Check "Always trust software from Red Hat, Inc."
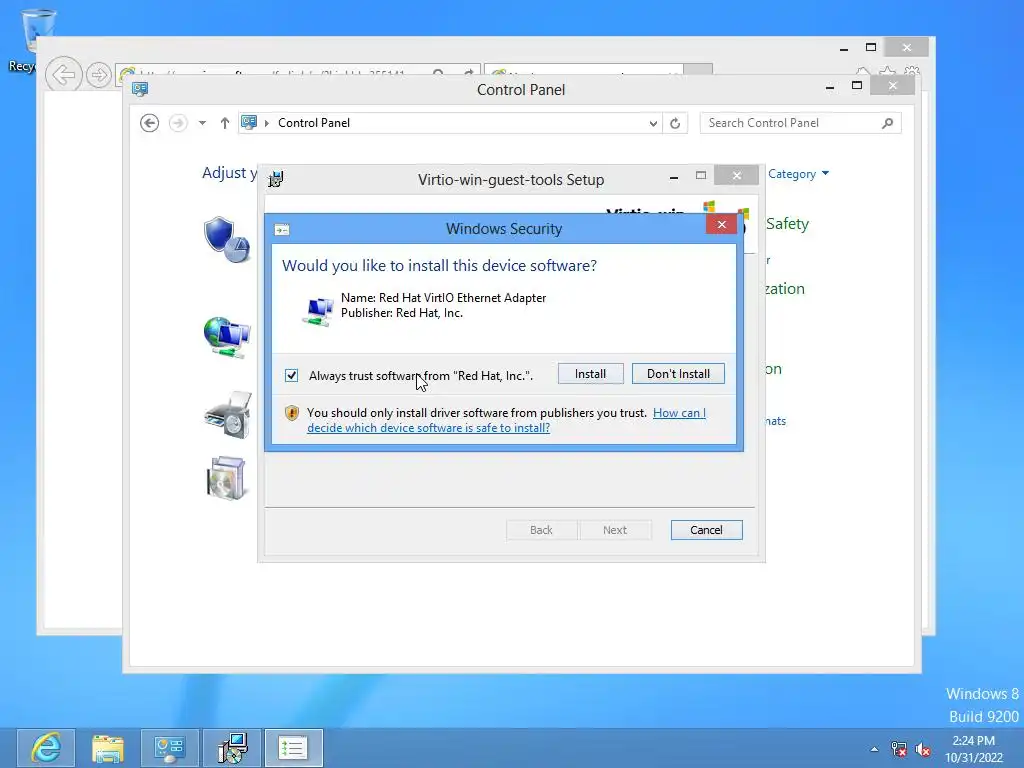The width and height of the screenshot is (1024, 768). [x=291, y=376]
